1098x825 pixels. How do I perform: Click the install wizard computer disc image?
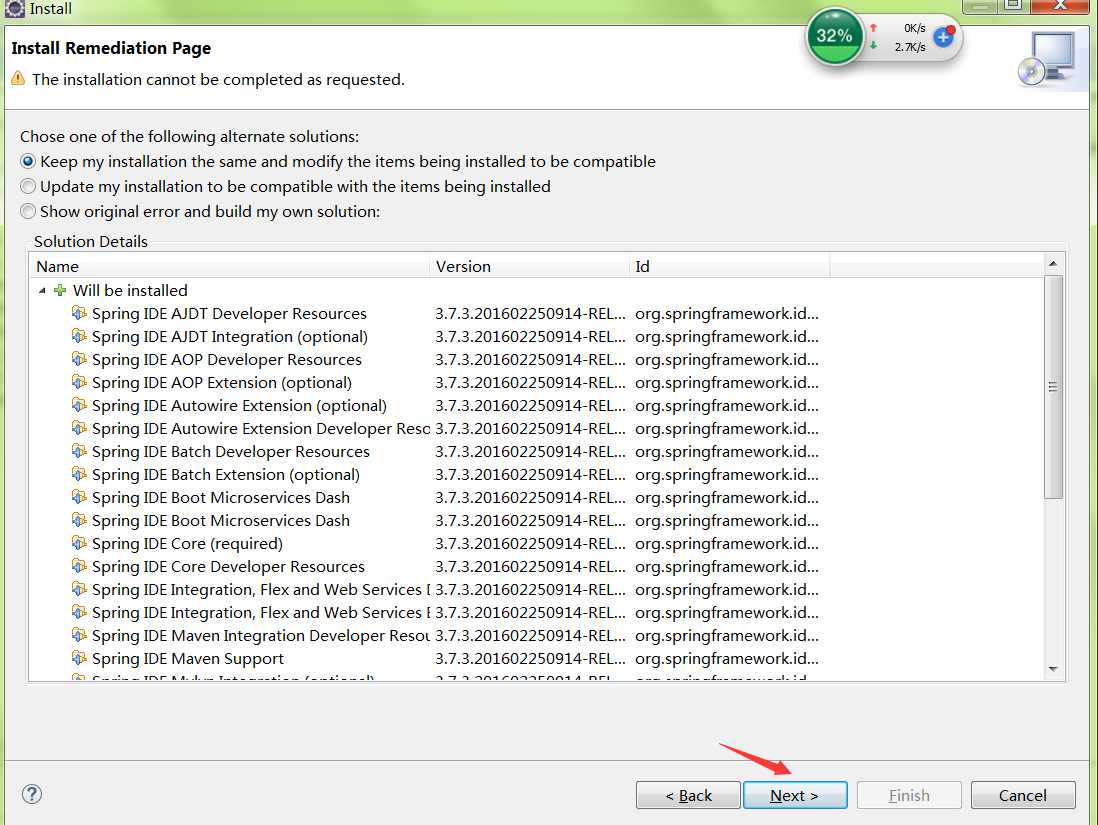point(1046,60)
